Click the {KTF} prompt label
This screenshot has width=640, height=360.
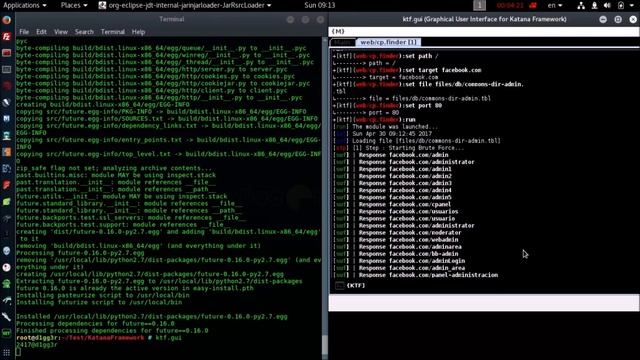tap(356, 286)
